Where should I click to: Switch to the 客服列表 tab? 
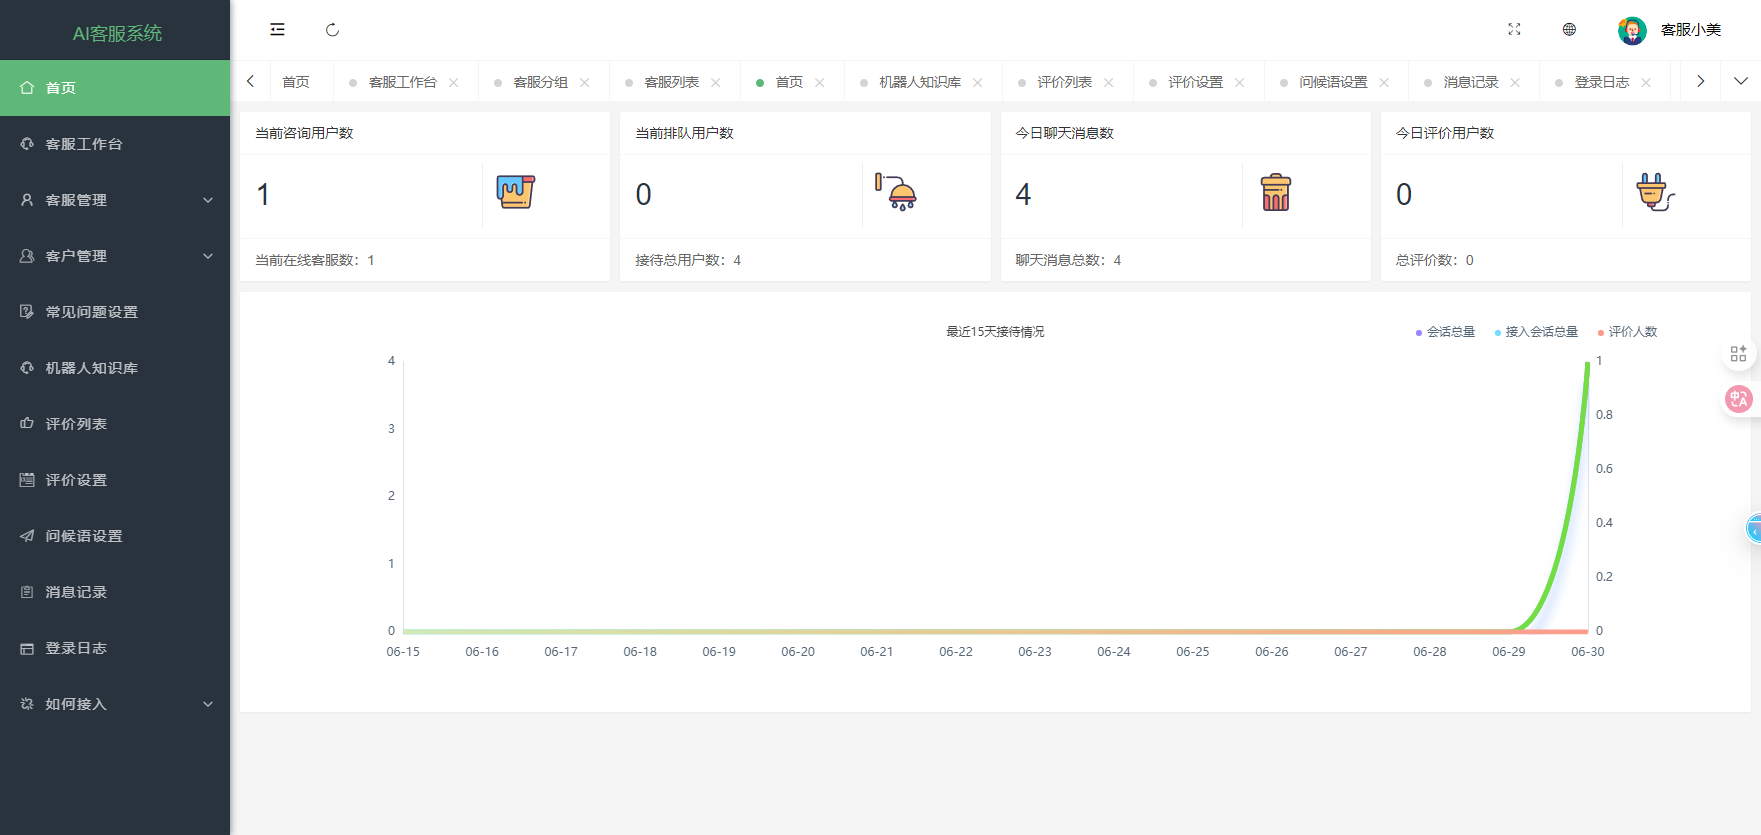point(671,82)
